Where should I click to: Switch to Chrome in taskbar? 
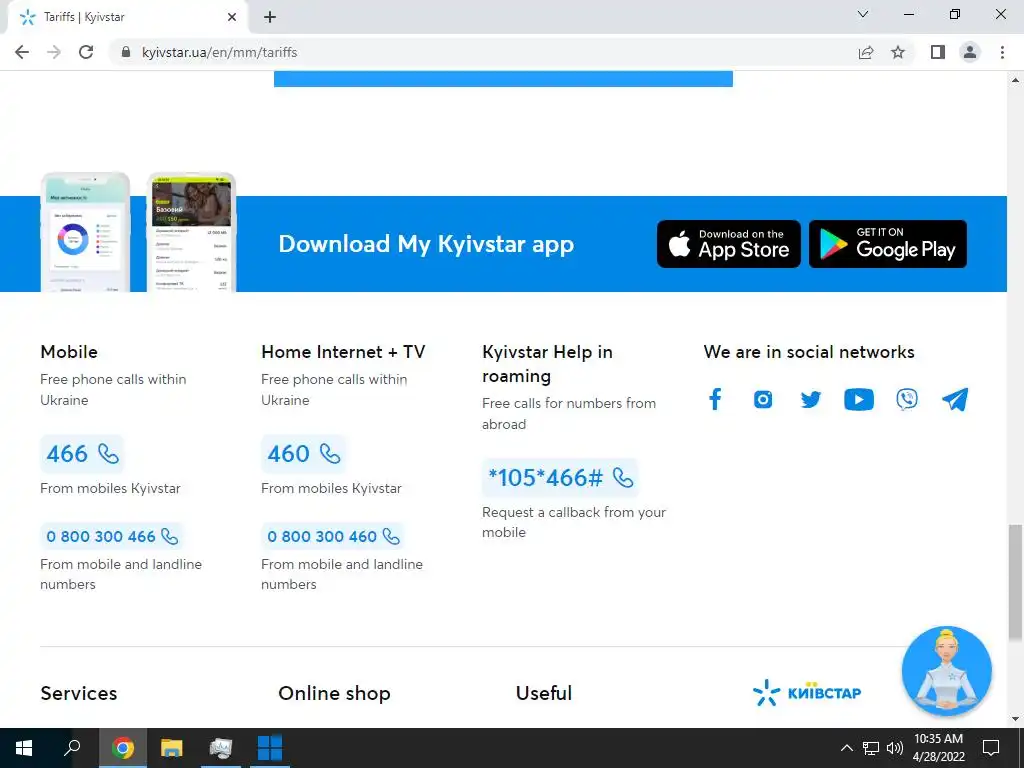122,748
